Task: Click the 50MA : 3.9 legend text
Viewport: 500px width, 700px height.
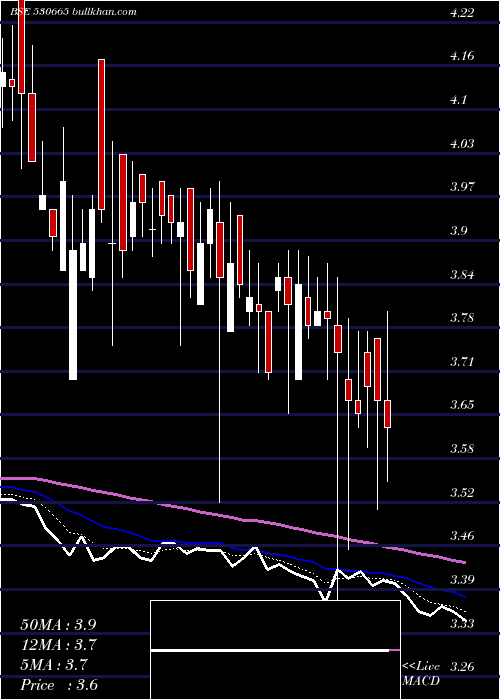Action: 58,625
